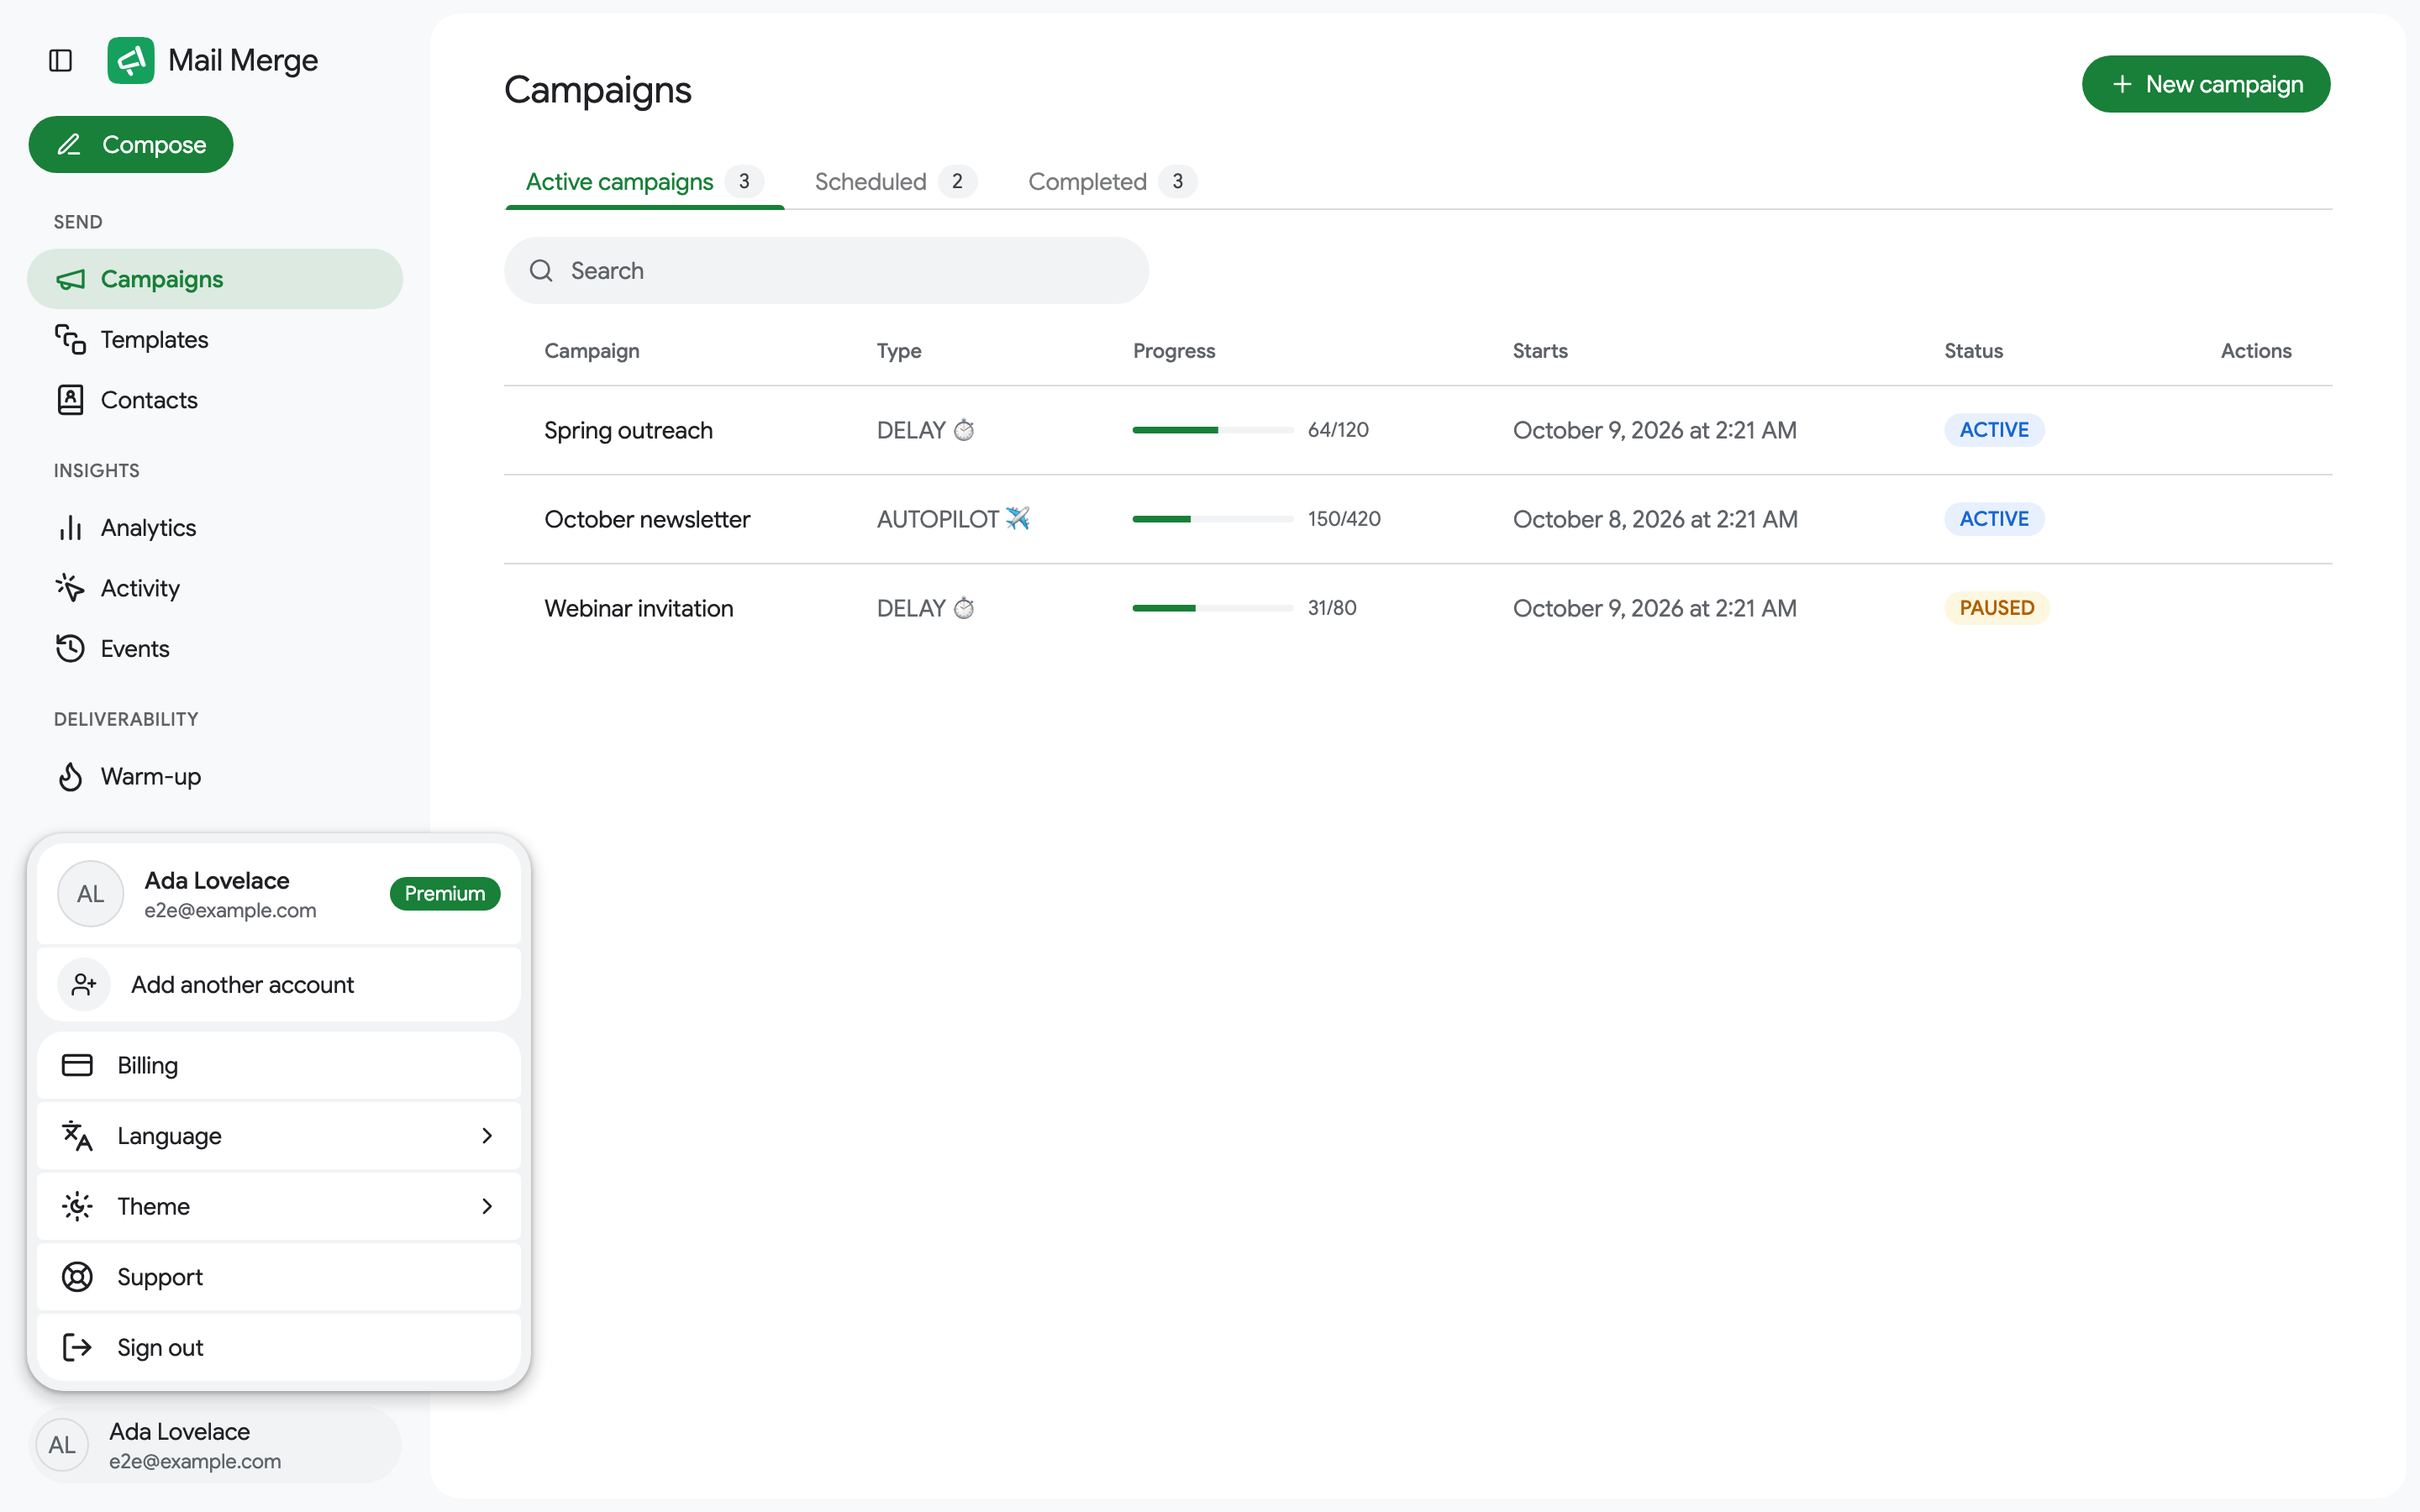The width and height of the screenshot is (2420, 1512).
Task: Click the Spring outreach progress bar
Action: coord(1212,430)
